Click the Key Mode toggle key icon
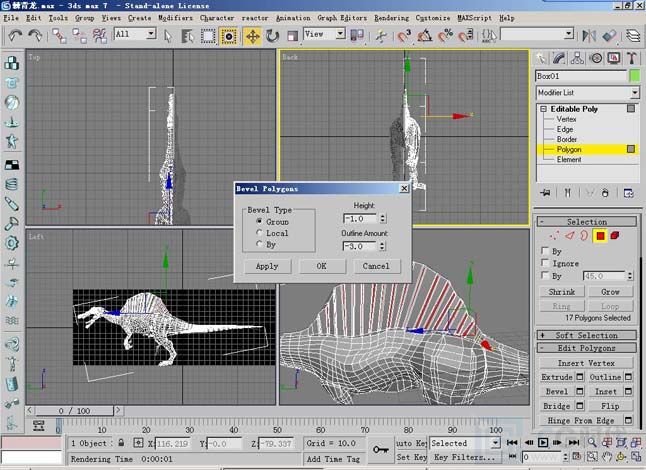Viewport: 646px width, 470px height. [380, 450]
